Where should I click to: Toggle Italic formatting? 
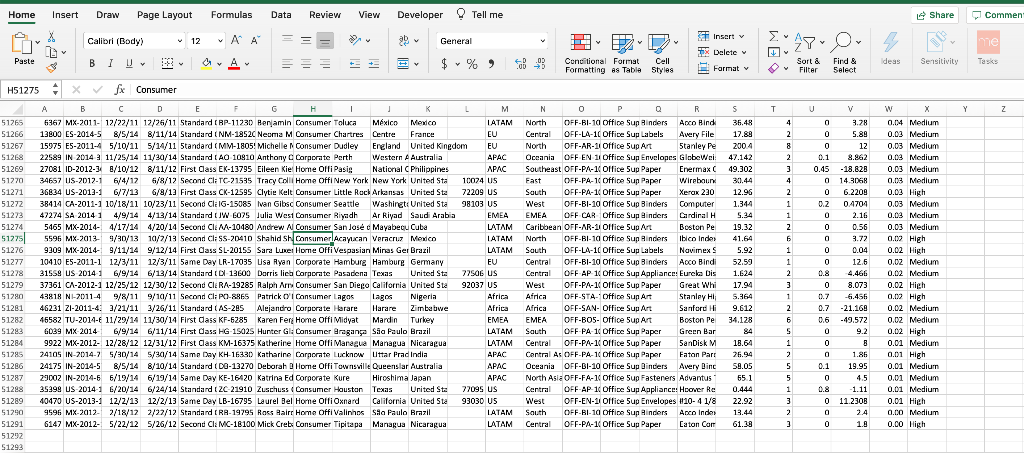click(110, 63)
